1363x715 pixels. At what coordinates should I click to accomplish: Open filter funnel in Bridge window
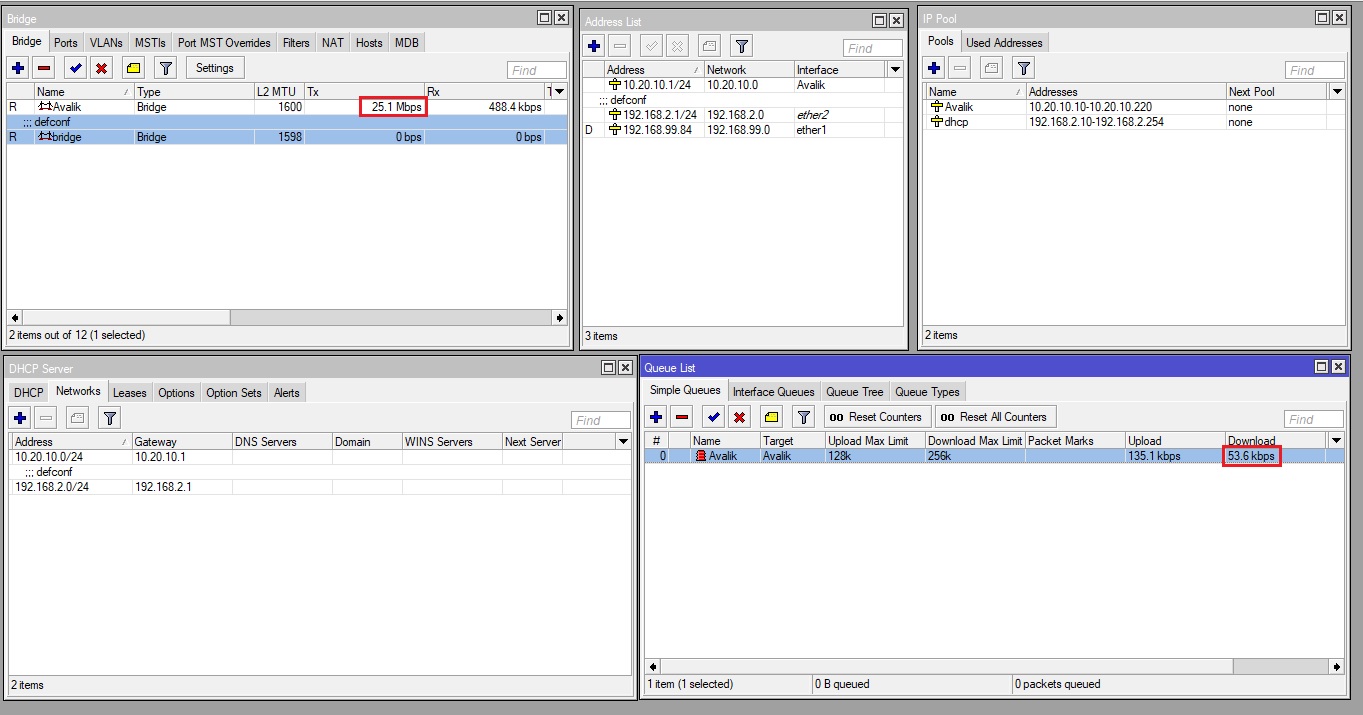[x=166, y=68]
